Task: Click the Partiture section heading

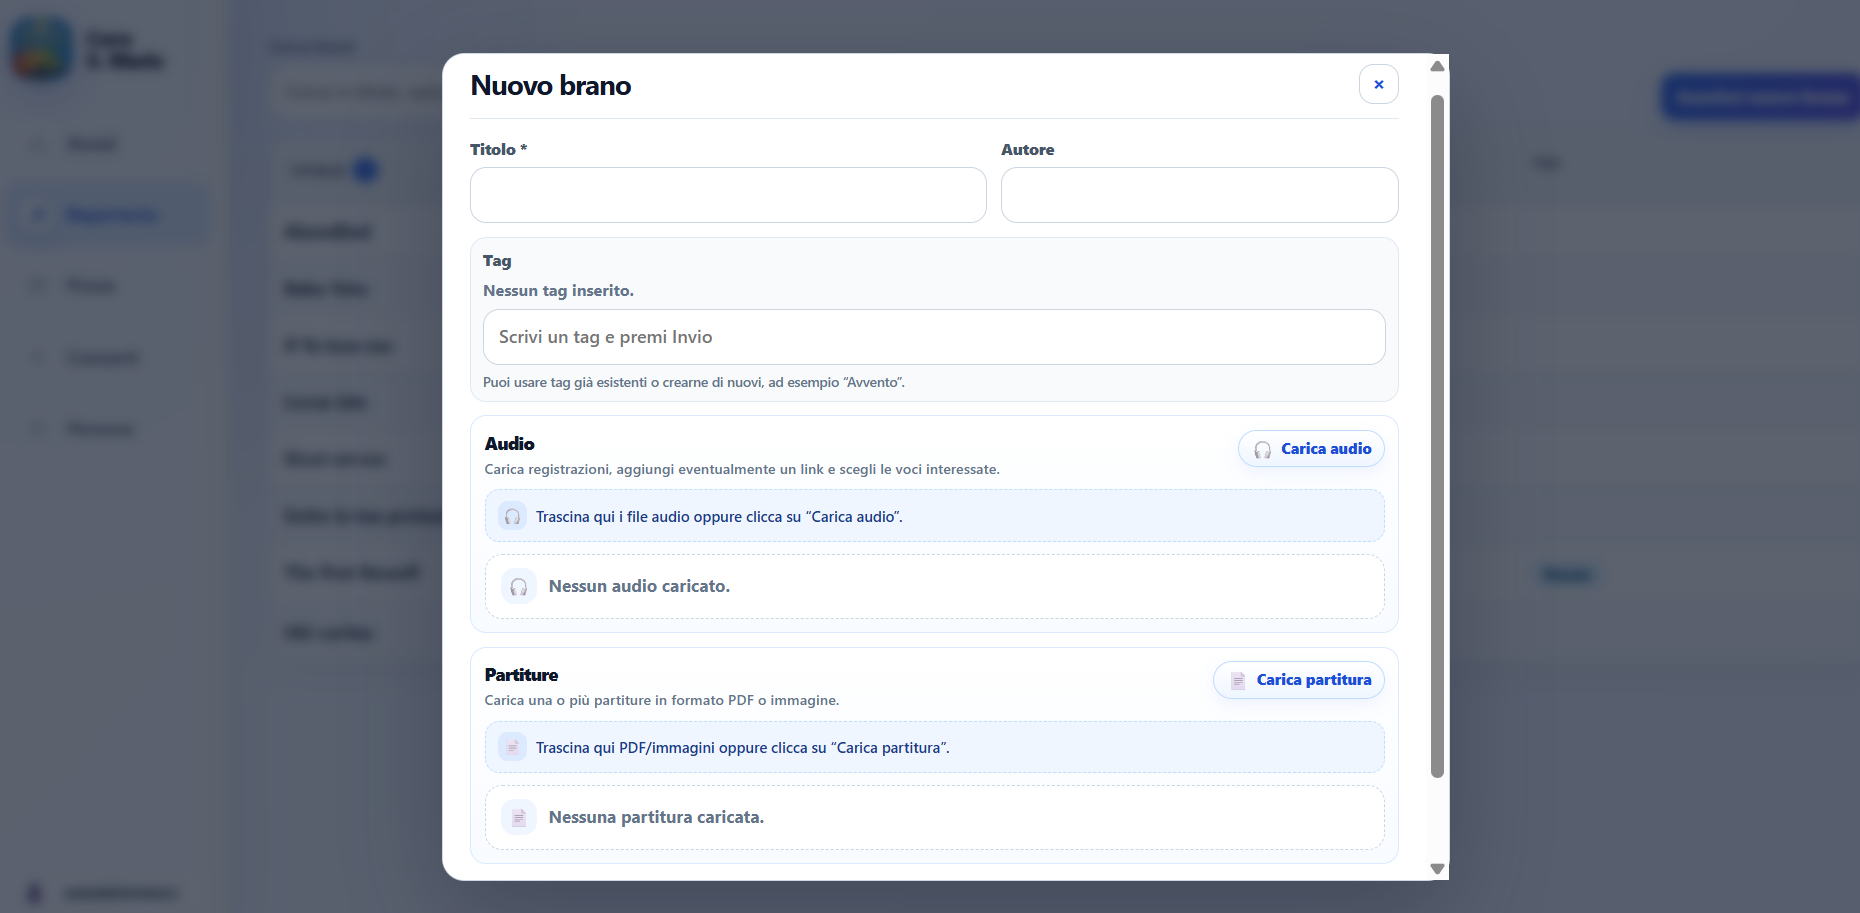Action: [x=521, y=675]
